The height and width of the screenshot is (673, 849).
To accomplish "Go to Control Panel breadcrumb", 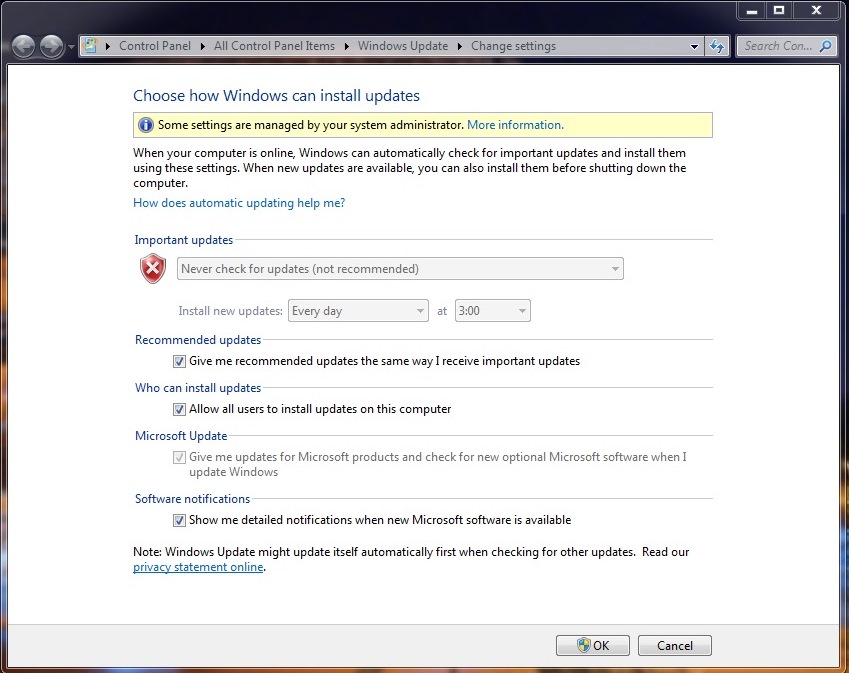I will pyautogui.click(x=155, y=46).
